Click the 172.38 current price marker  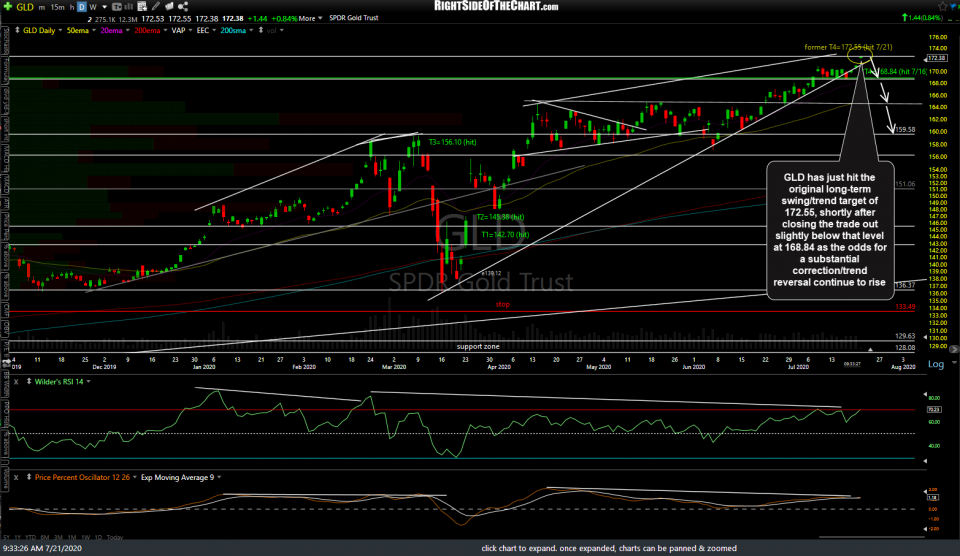pos(936,58)
